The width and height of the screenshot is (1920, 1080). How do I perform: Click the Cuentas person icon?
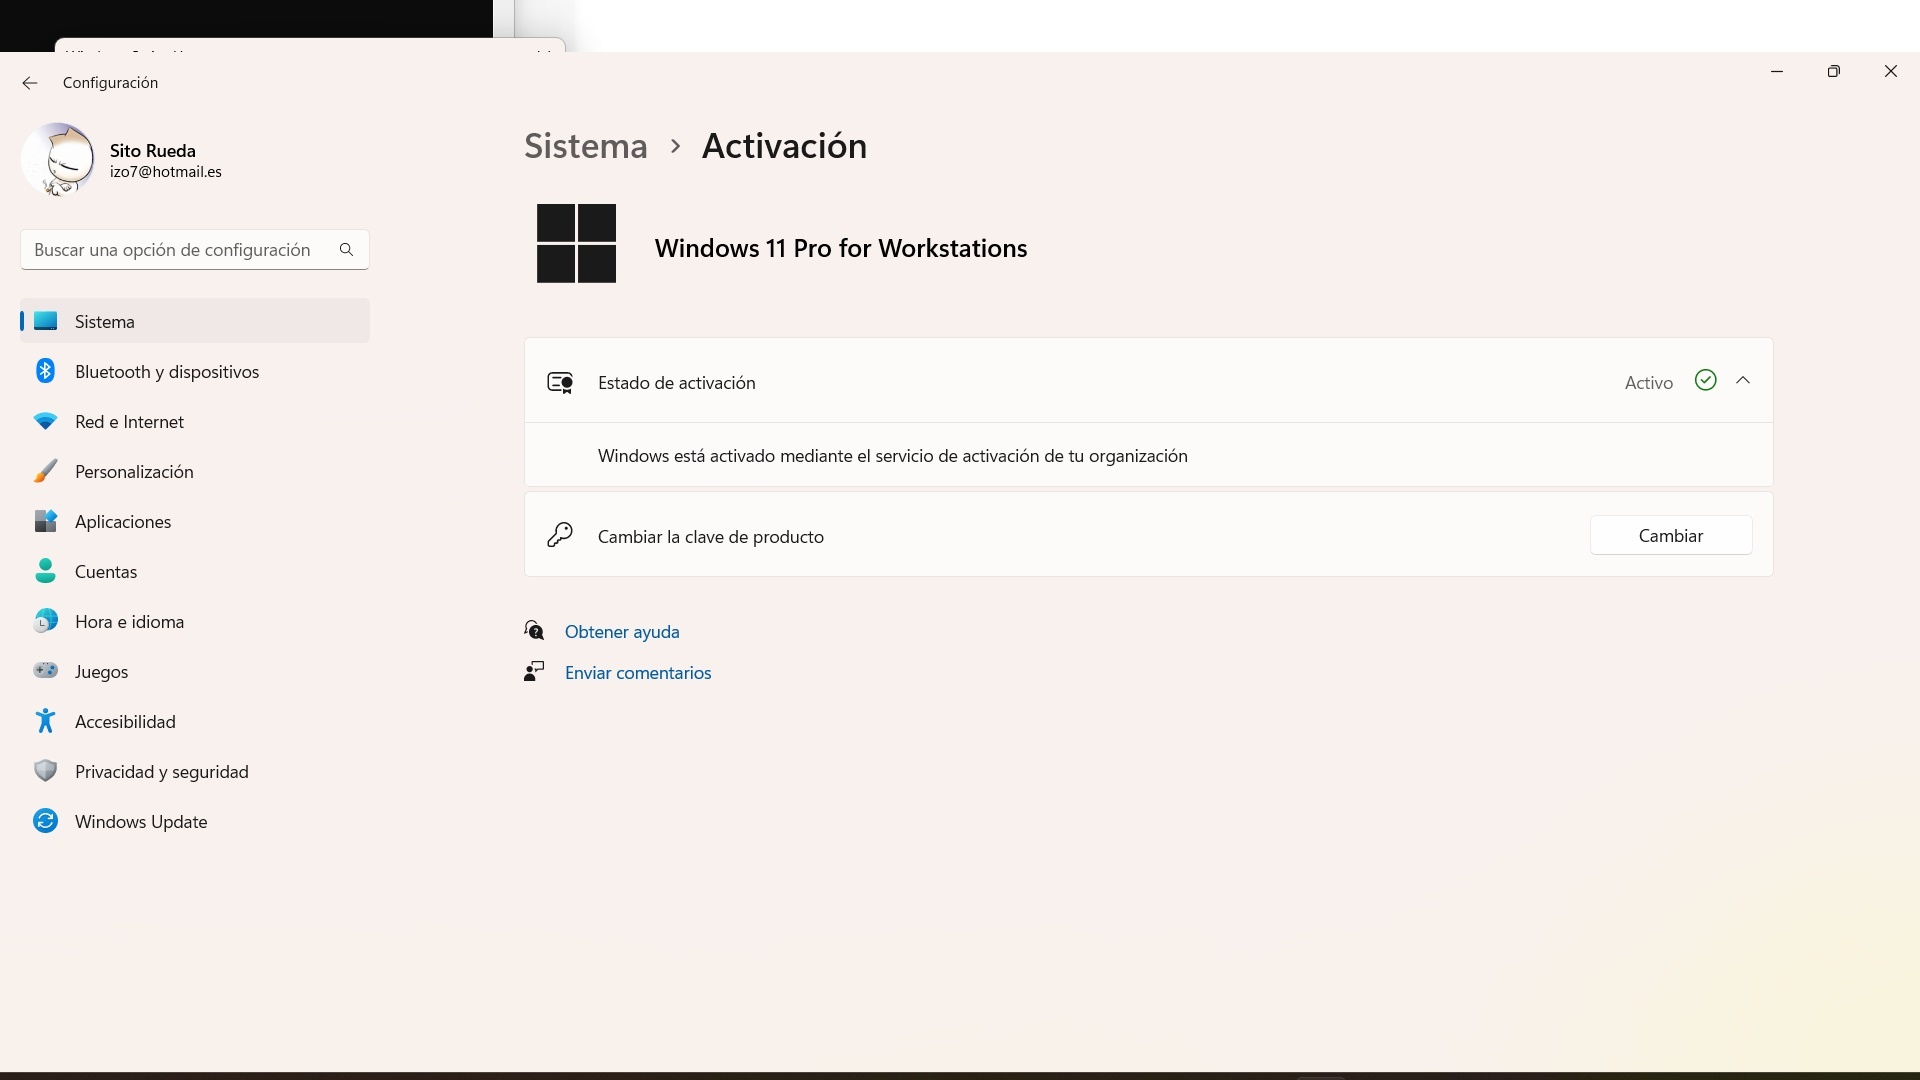[x=45, y=571]
